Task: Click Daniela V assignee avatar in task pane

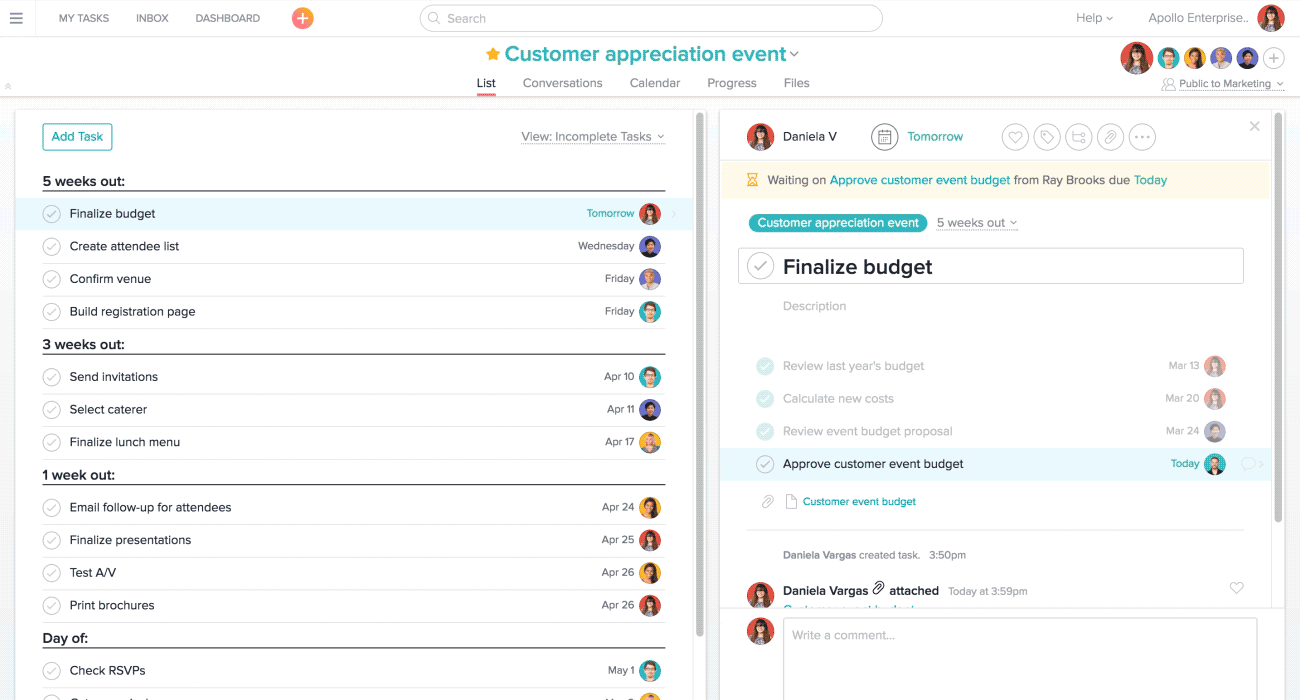Action: click(x=761, y=137)
